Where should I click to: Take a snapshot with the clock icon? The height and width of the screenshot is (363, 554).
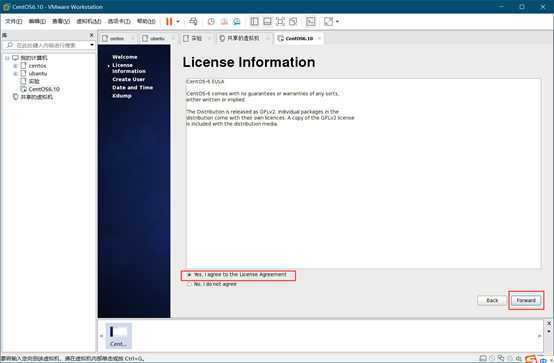tap(211, 22)
